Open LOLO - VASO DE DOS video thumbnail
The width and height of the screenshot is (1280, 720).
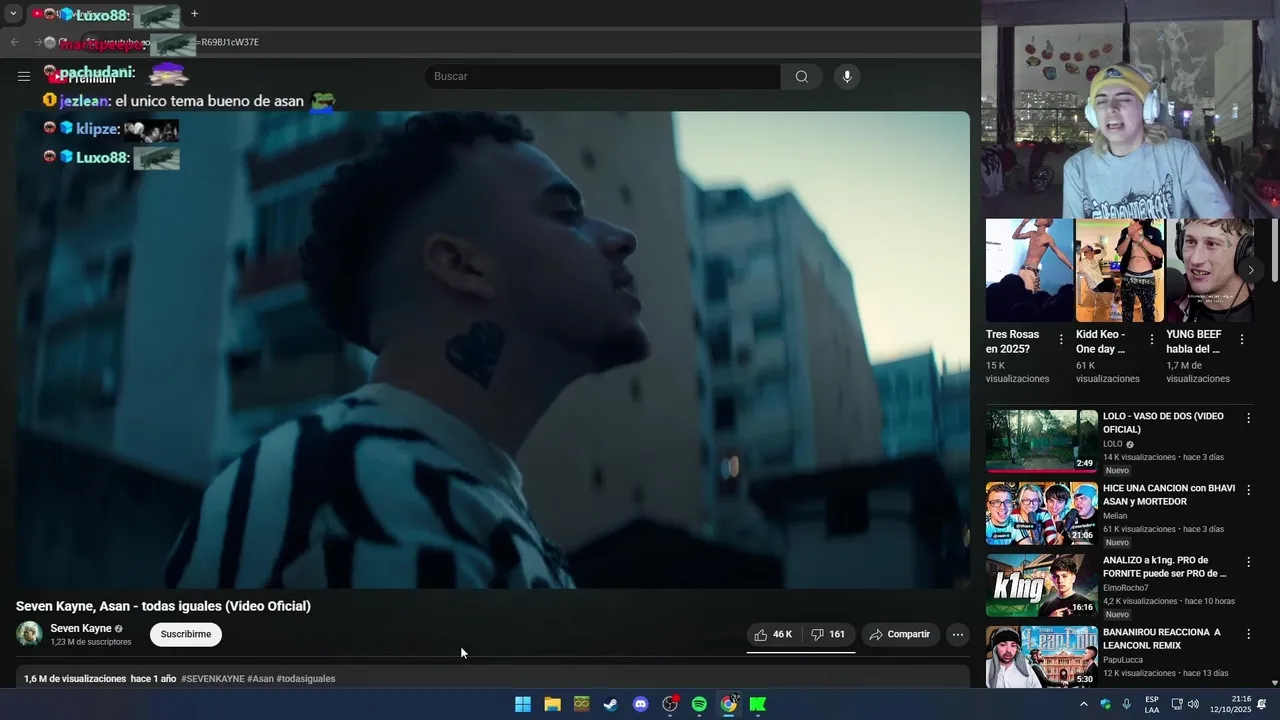[x=1041, y=441]
